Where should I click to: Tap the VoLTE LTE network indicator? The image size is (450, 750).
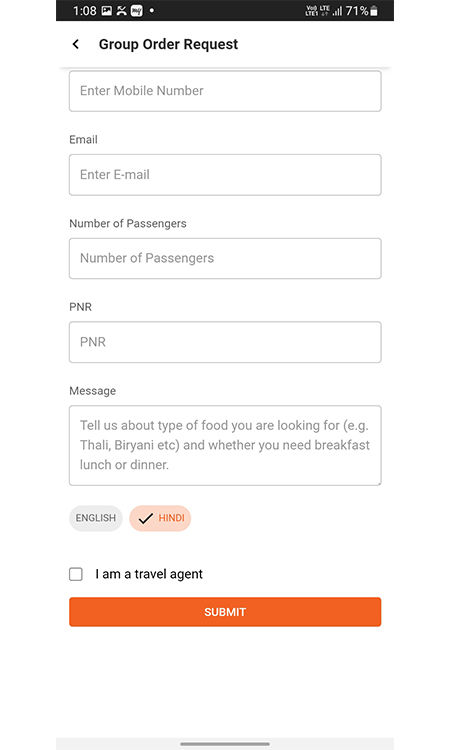coord(318,11)
